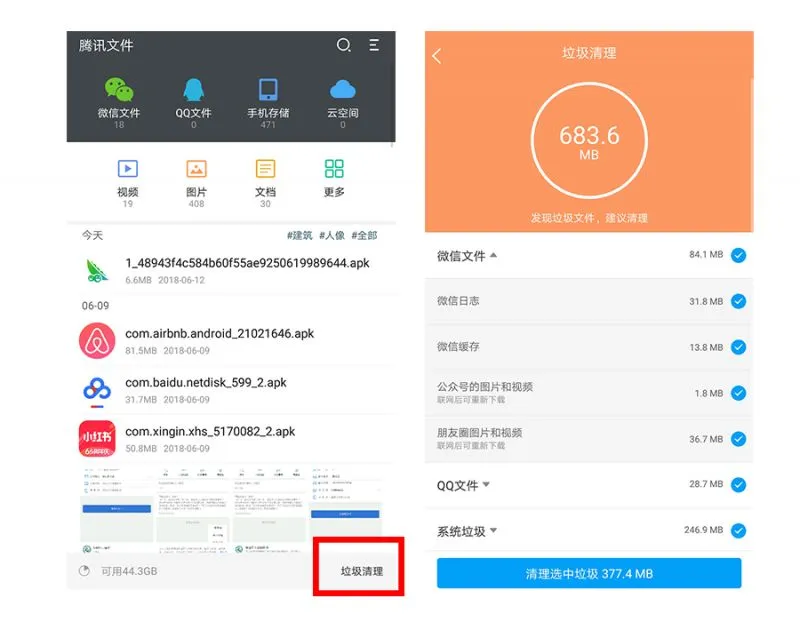800x622 pixels.
Task: Tap the Baidu Netdisk app icon
Action: click(97, 391)
